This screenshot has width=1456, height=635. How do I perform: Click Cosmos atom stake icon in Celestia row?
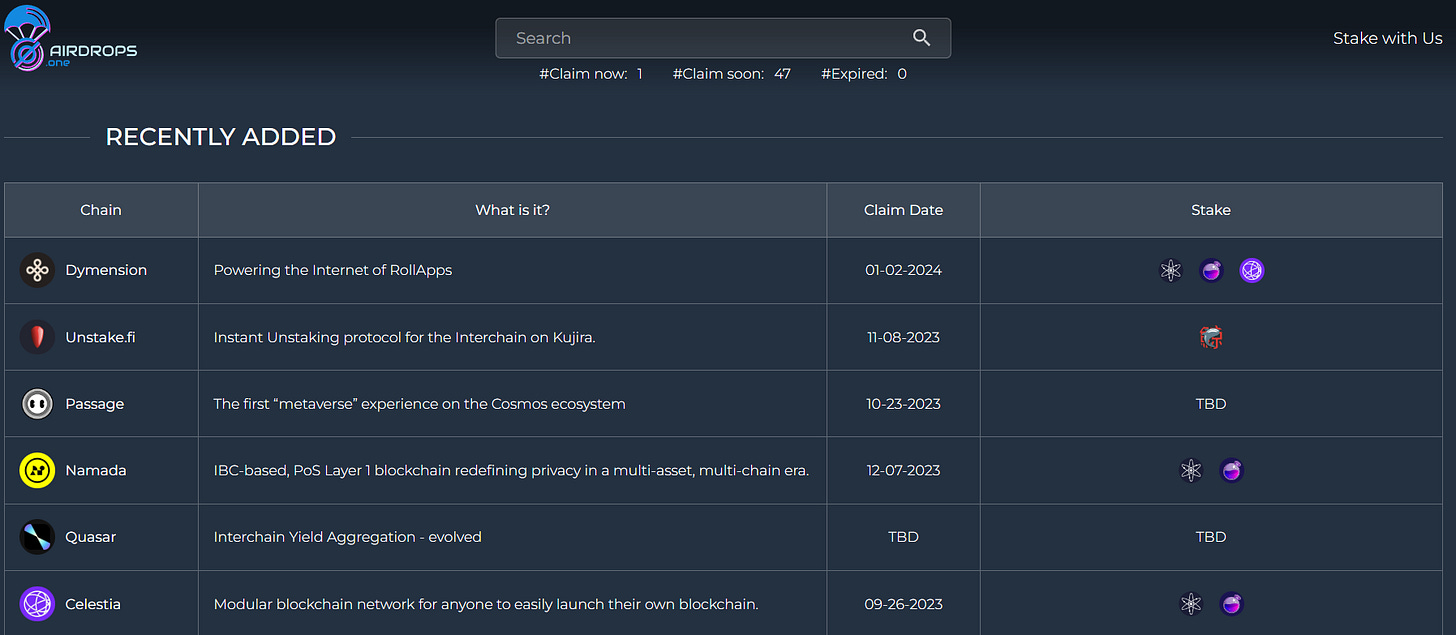pos(1191,604)
